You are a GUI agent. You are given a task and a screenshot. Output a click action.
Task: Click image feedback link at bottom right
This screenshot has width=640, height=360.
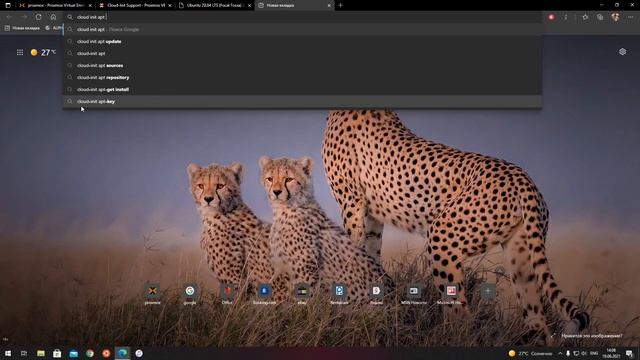point(591,336)
